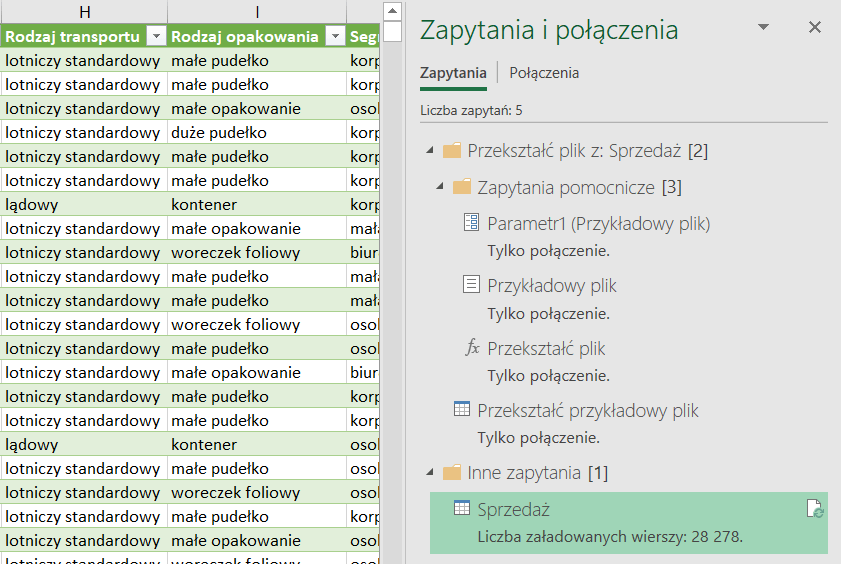The image size is (841, 564).
Task: Switch to the Połączenia tab
Action: [544, 73]
